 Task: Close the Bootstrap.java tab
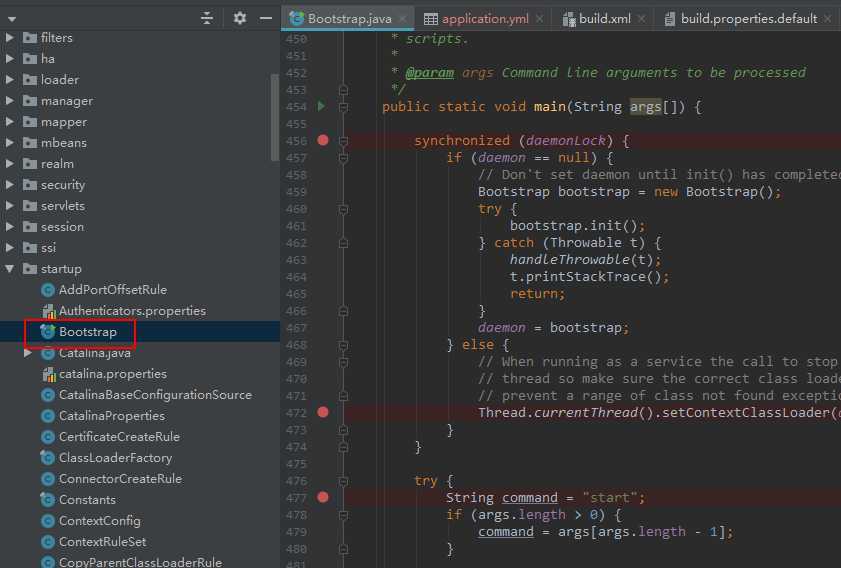[403, 19]
